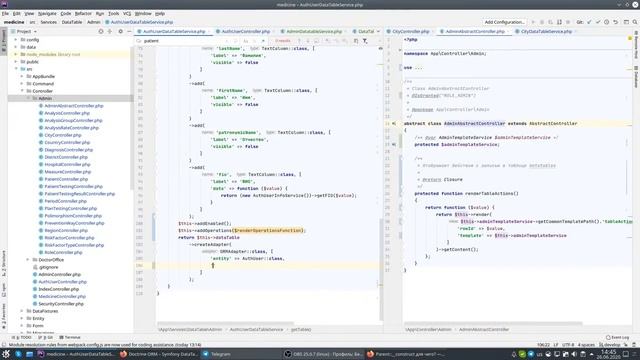Open Search Everywhere magnifier icon
Screen dimensions: 640x360
point(635,22)
